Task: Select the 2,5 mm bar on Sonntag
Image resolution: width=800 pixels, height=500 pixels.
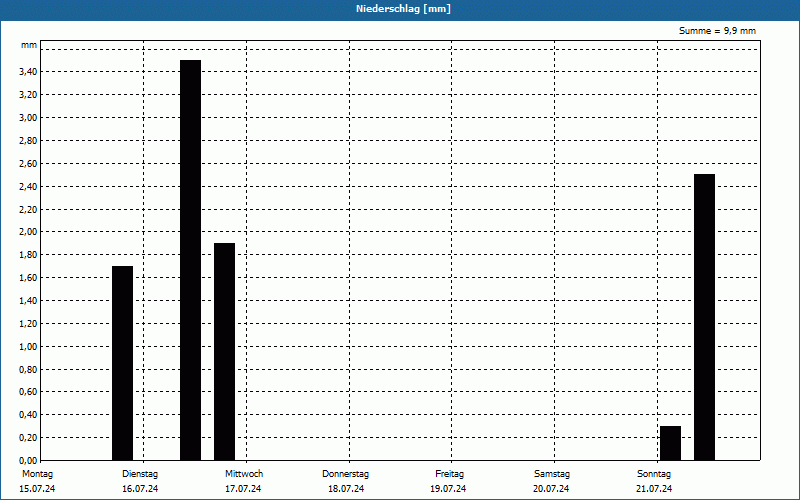Action: (704, 317)
